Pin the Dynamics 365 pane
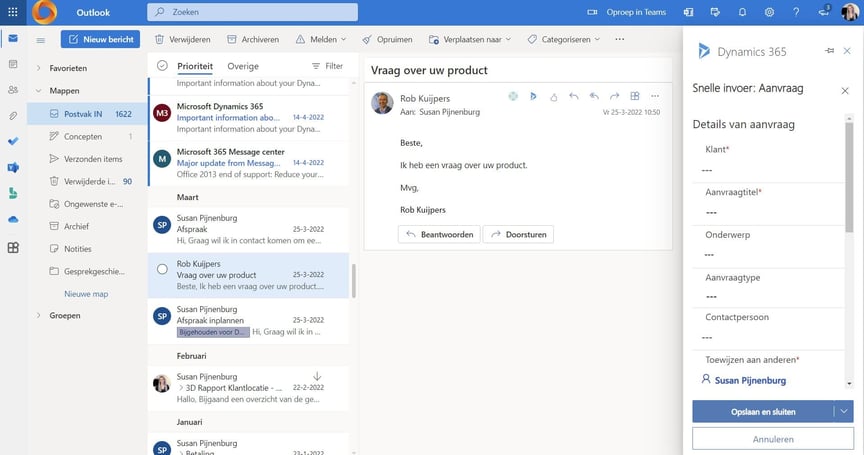This screenshot has height=455, width=864. pos(829,51)
